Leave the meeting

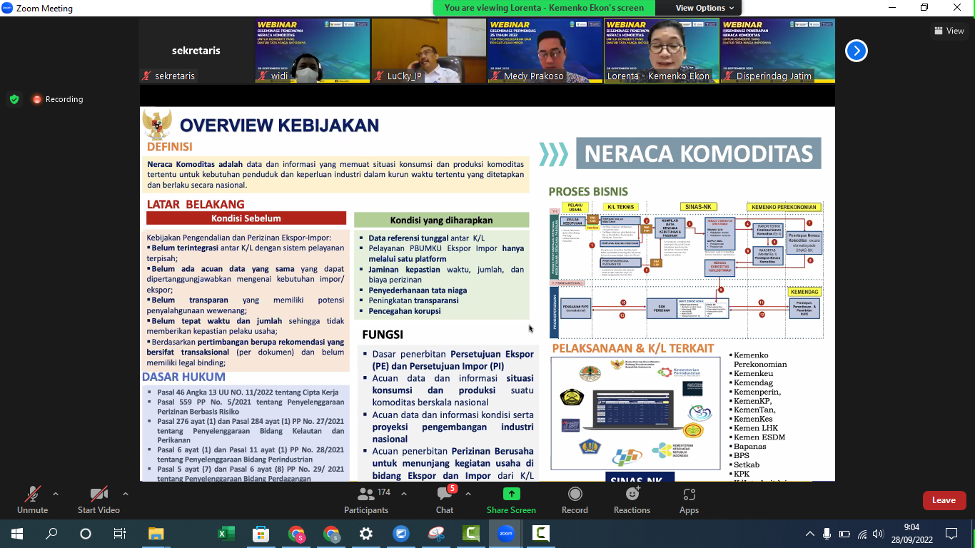943,500
